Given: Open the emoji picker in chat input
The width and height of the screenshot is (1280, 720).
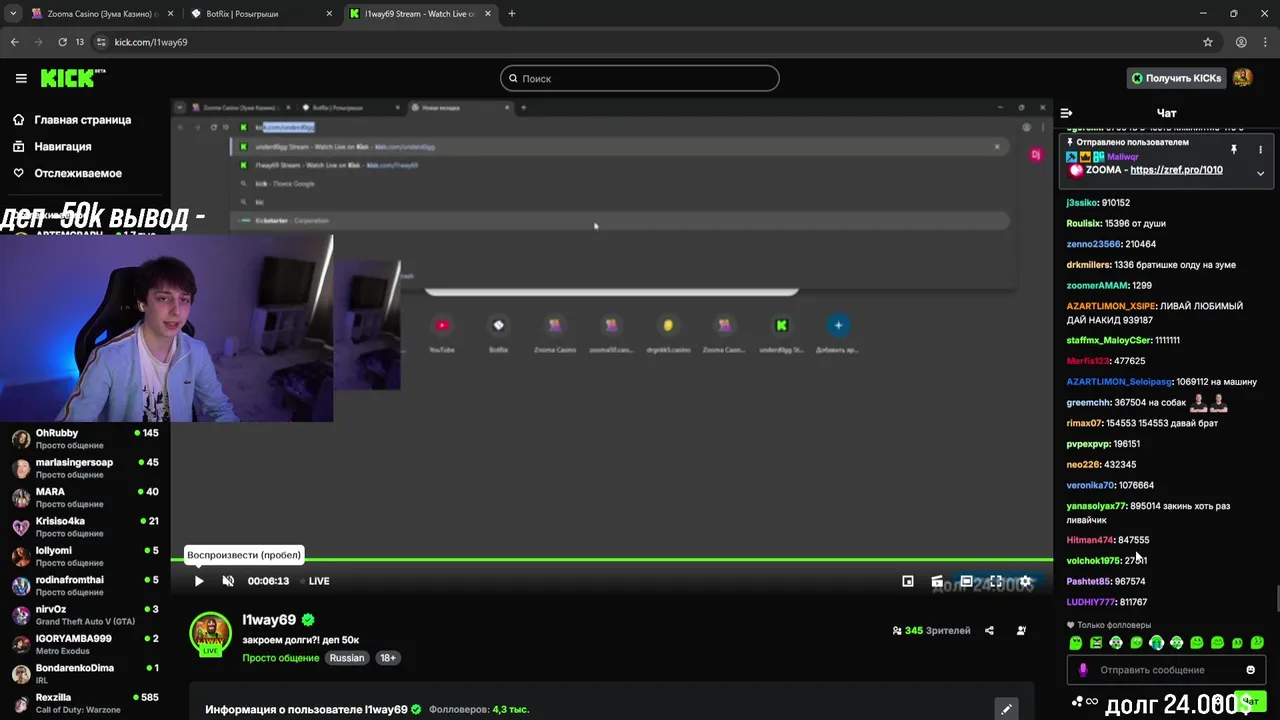Looking at the screenshot, I should click(x=1250, y=670).
